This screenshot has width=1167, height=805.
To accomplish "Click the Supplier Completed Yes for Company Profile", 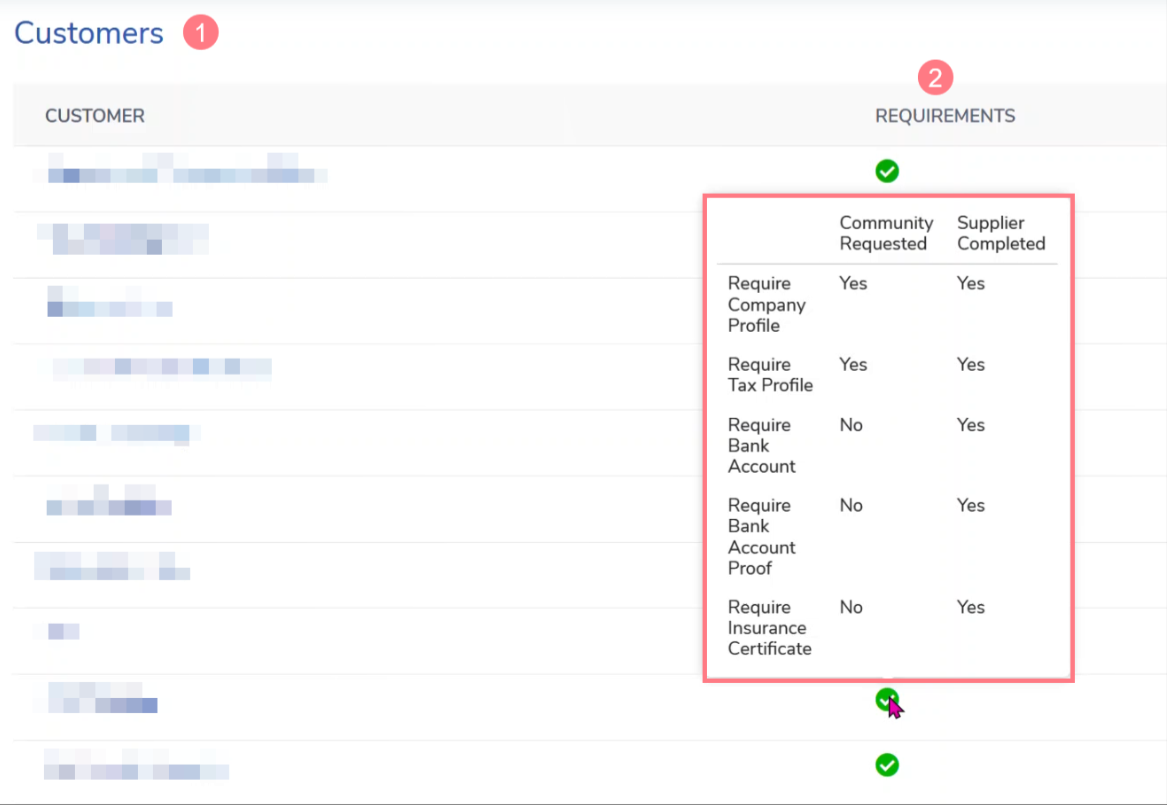I will 970,283.
